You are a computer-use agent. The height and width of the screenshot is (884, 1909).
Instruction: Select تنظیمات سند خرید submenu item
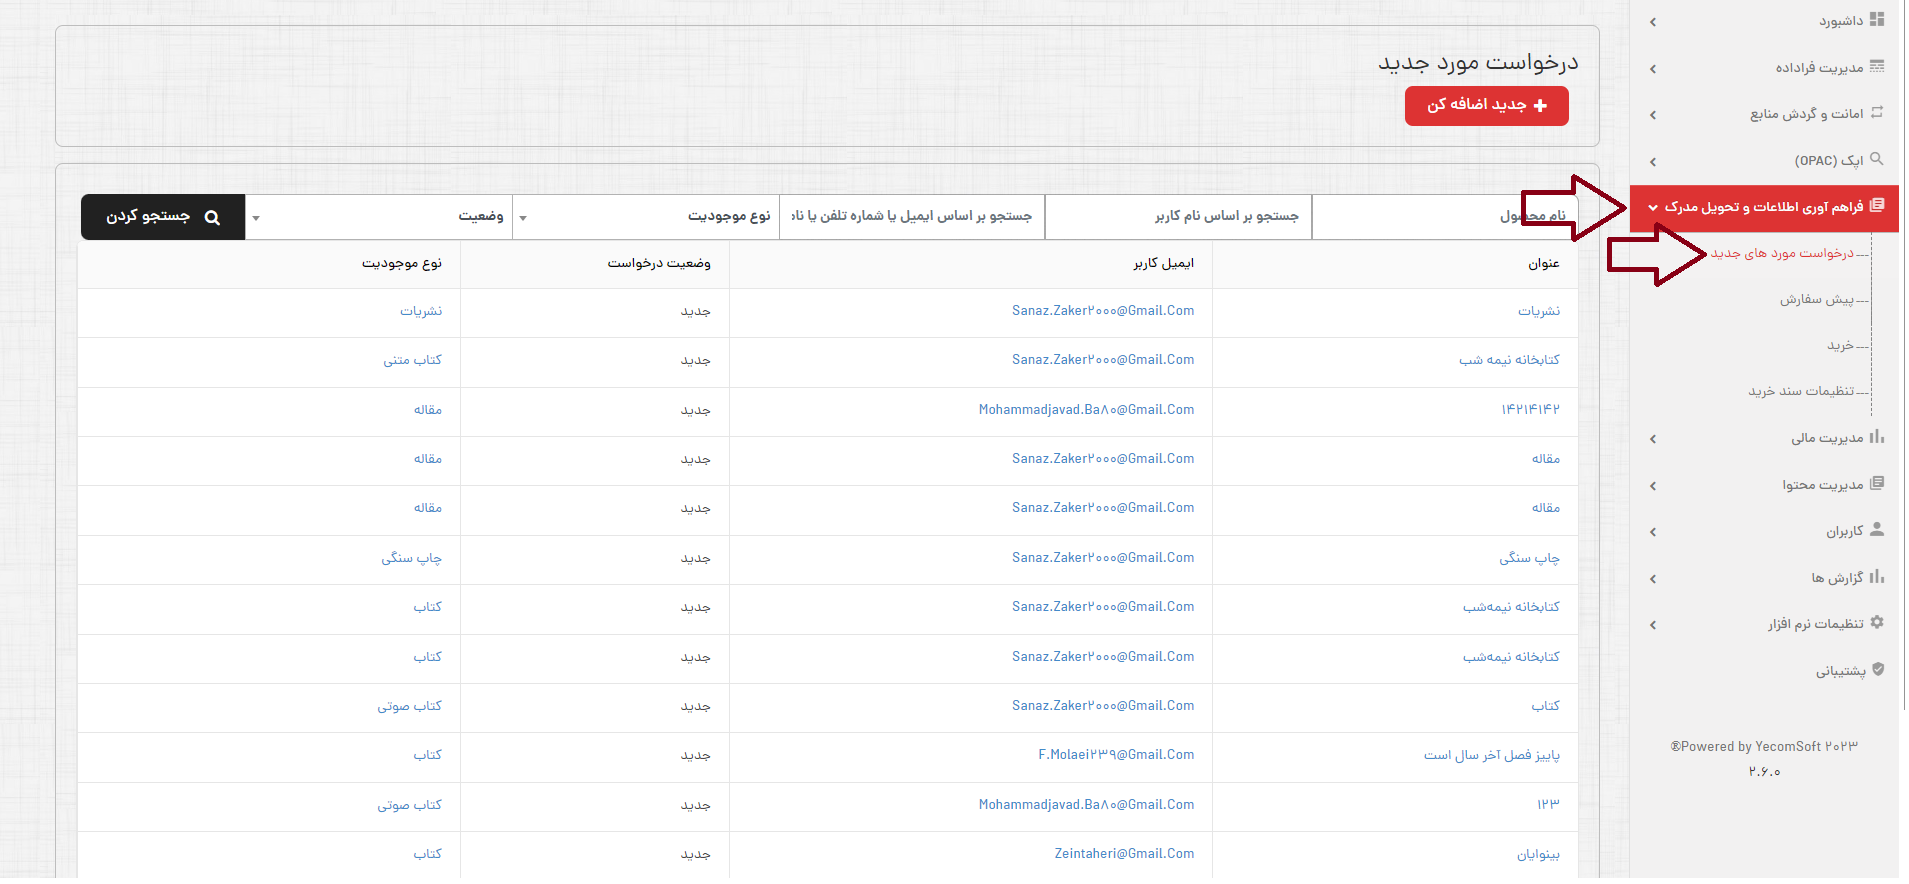click(x=1800, y=391)
